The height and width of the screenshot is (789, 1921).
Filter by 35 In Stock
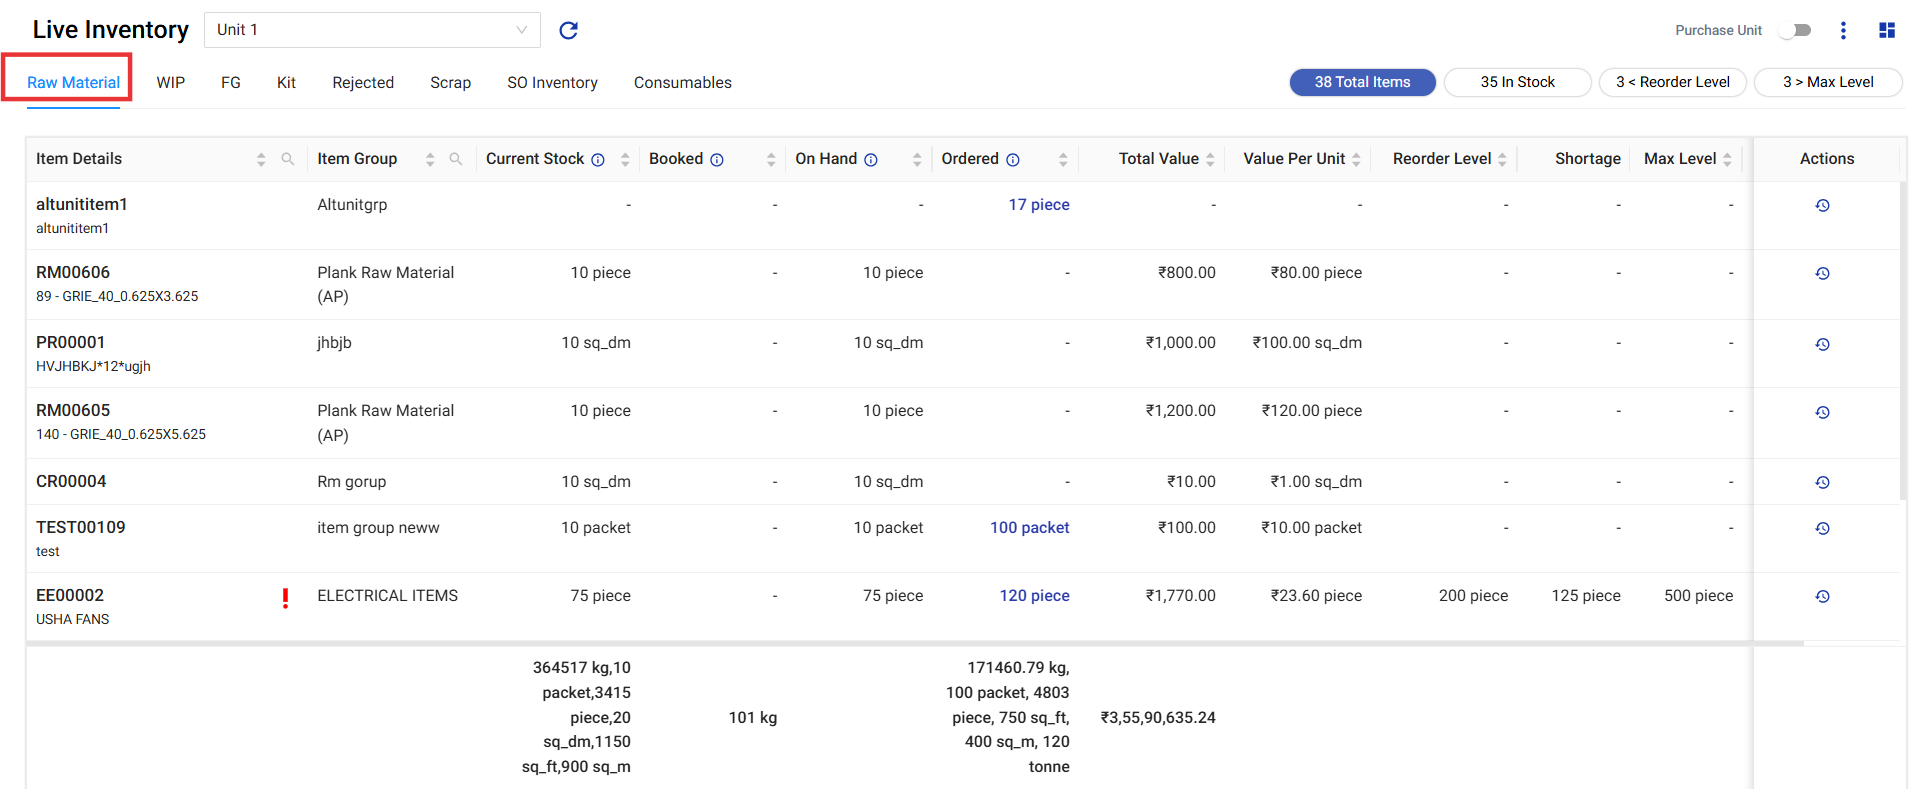point(1517,82)
